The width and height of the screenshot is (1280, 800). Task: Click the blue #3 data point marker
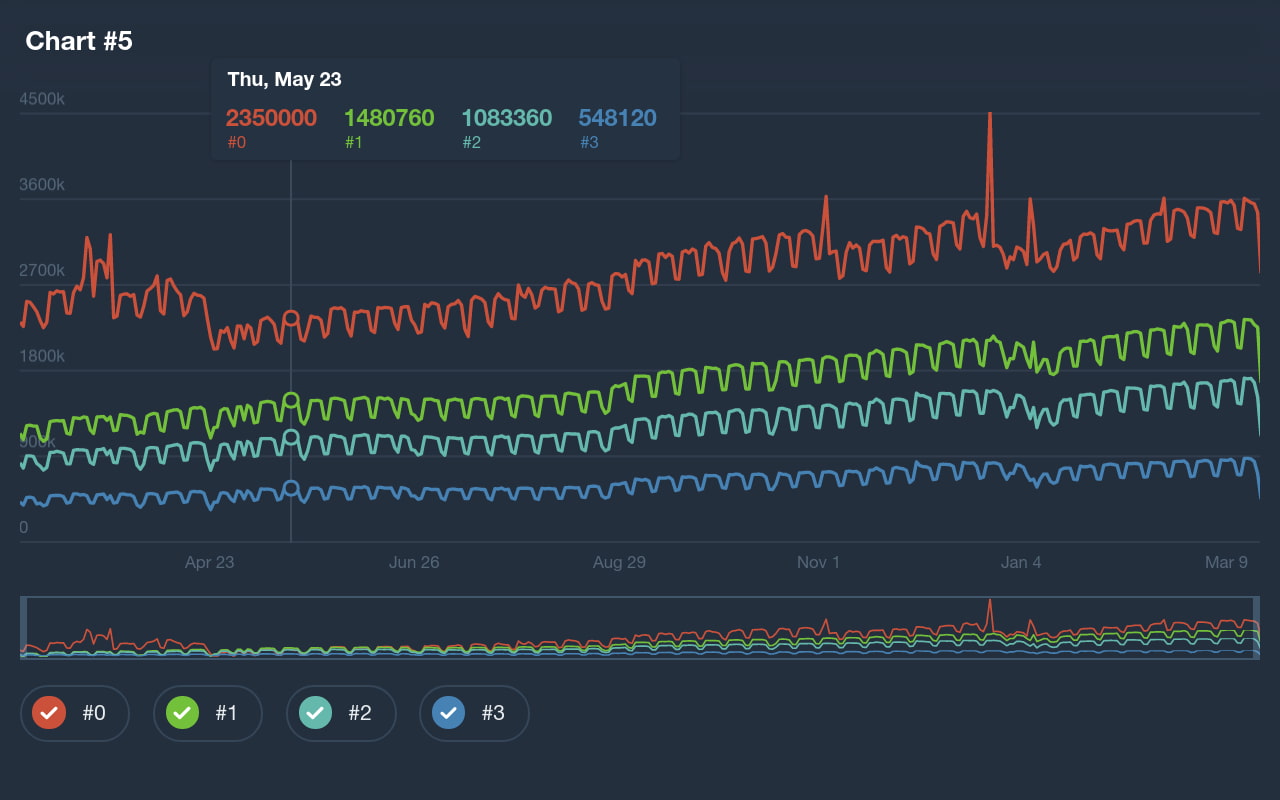pos(291,489)
